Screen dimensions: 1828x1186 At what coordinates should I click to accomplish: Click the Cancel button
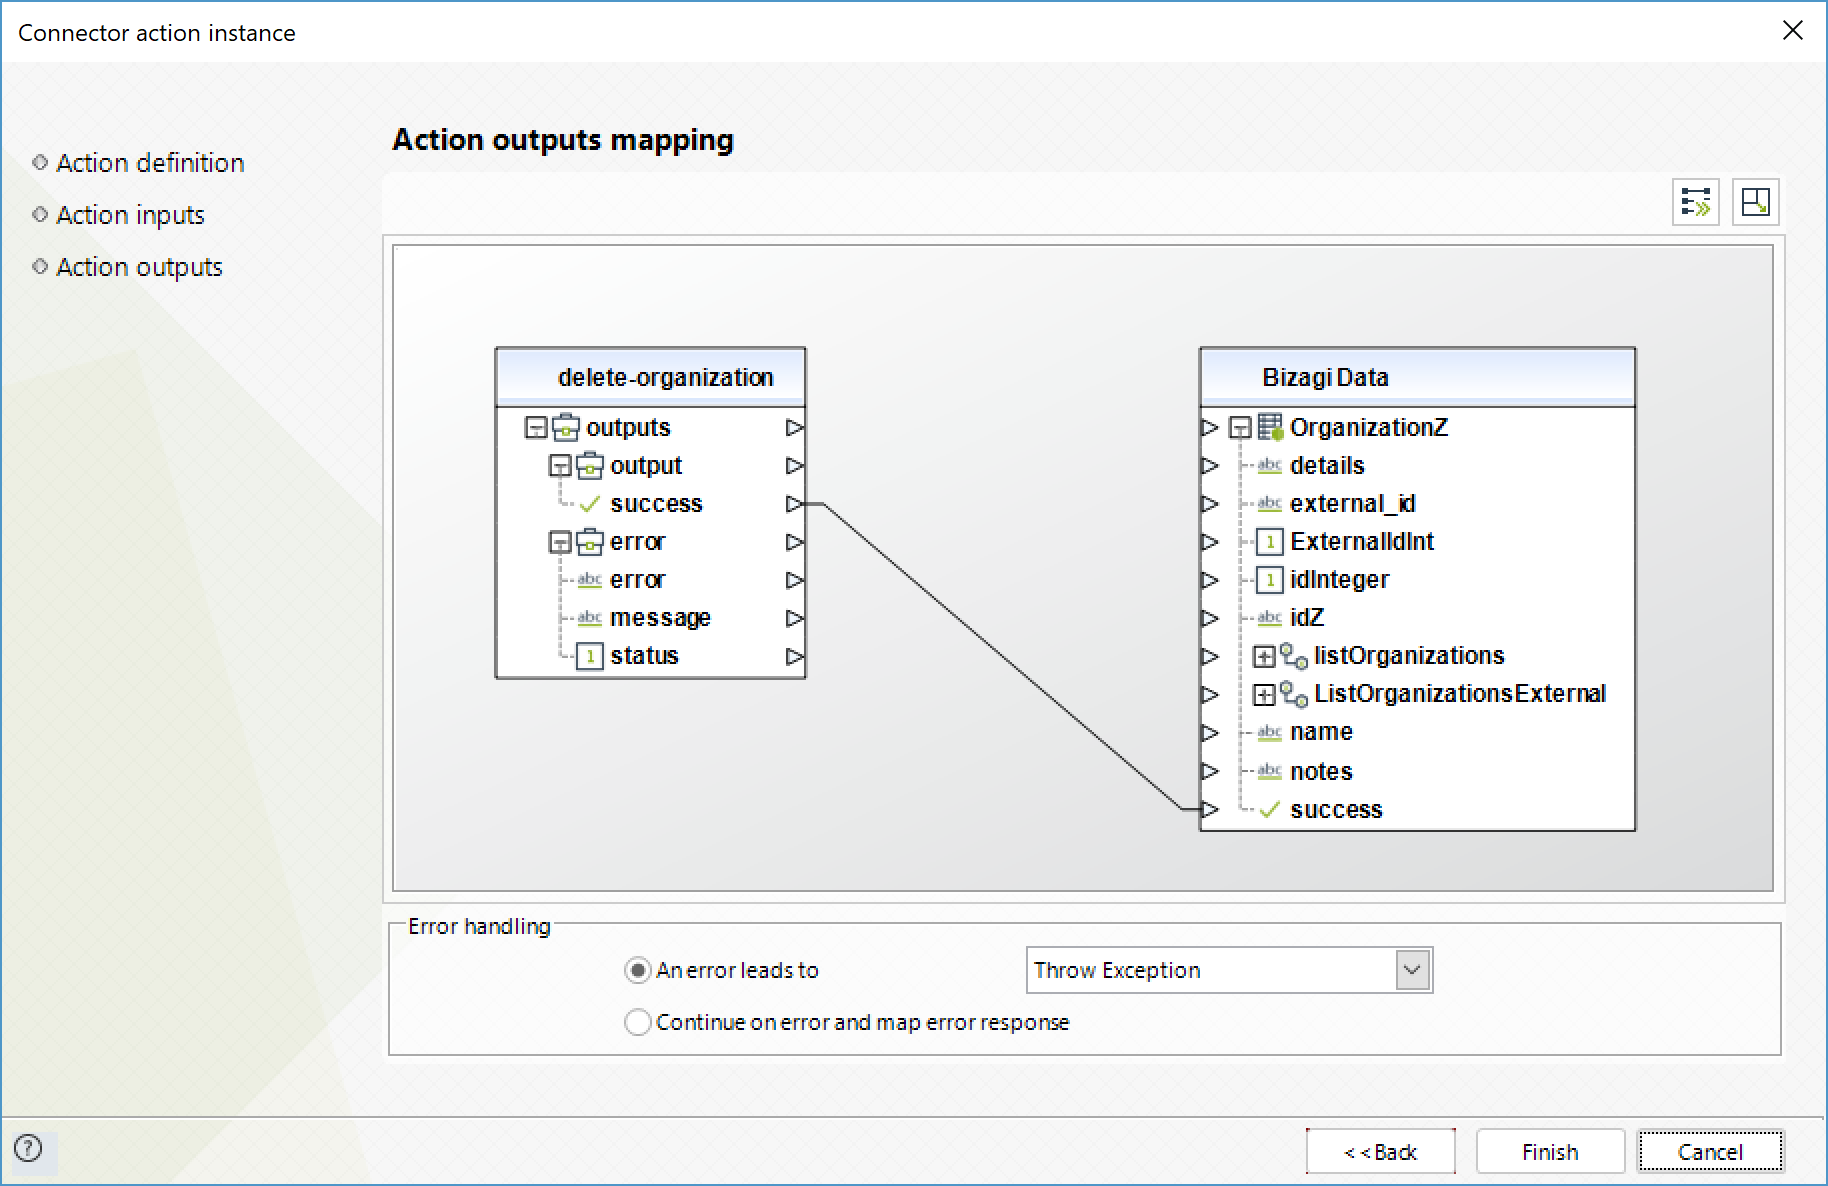(1710, 1152)
